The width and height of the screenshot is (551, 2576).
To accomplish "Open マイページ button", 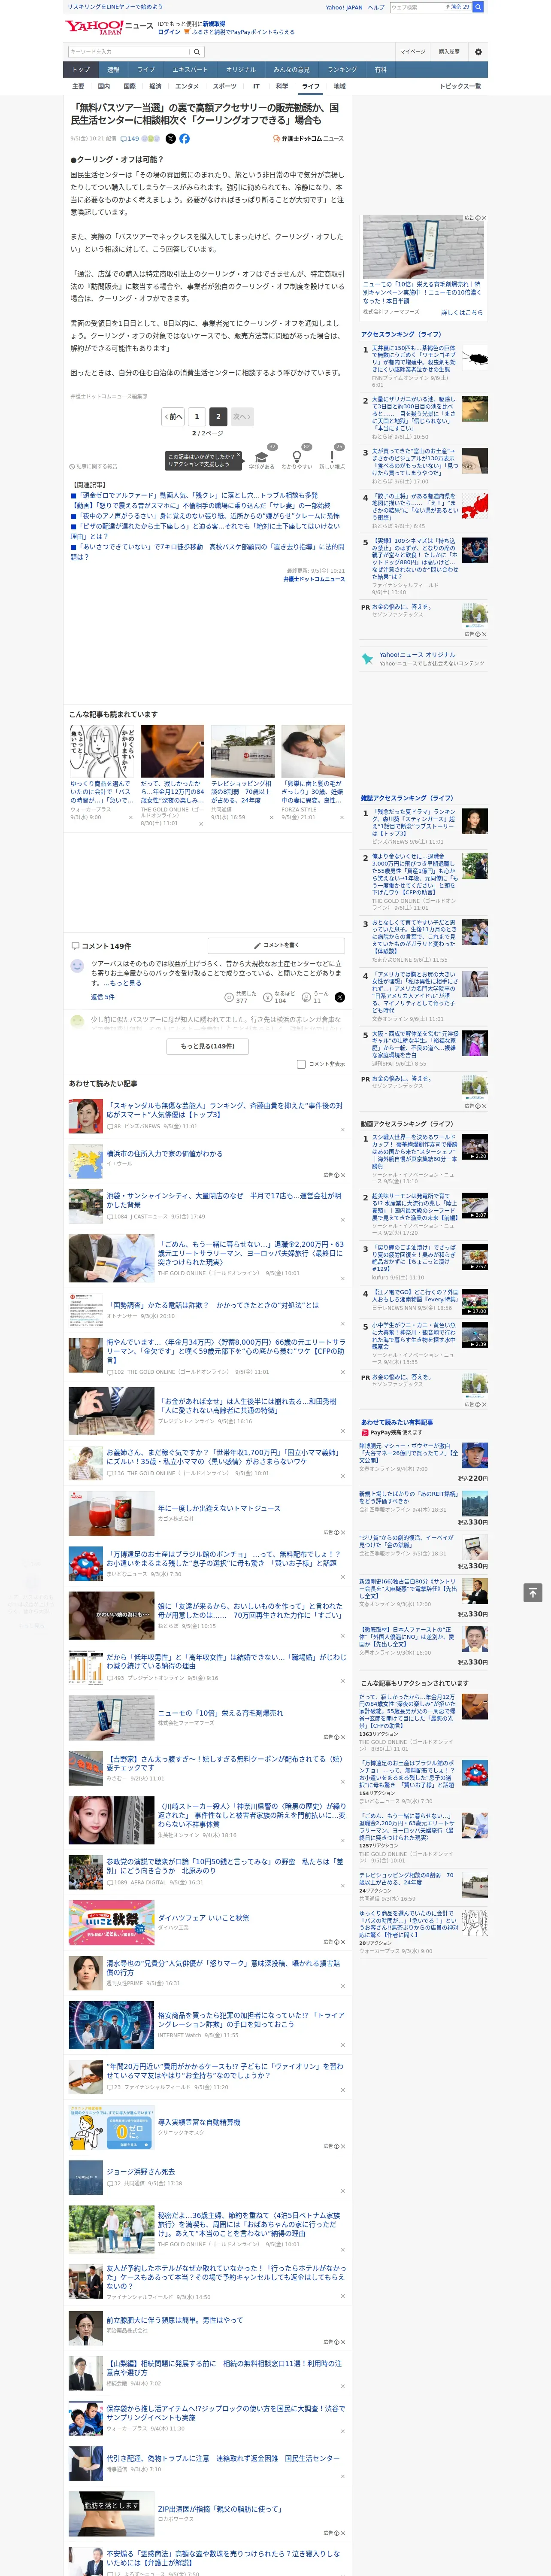I will point(413,52).
